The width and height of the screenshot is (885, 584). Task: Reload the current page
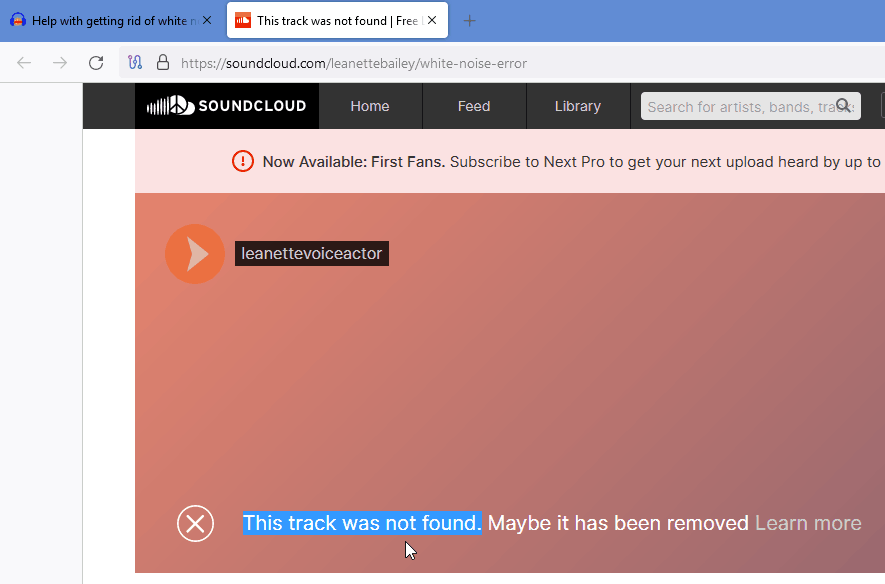tap(96, 63)
